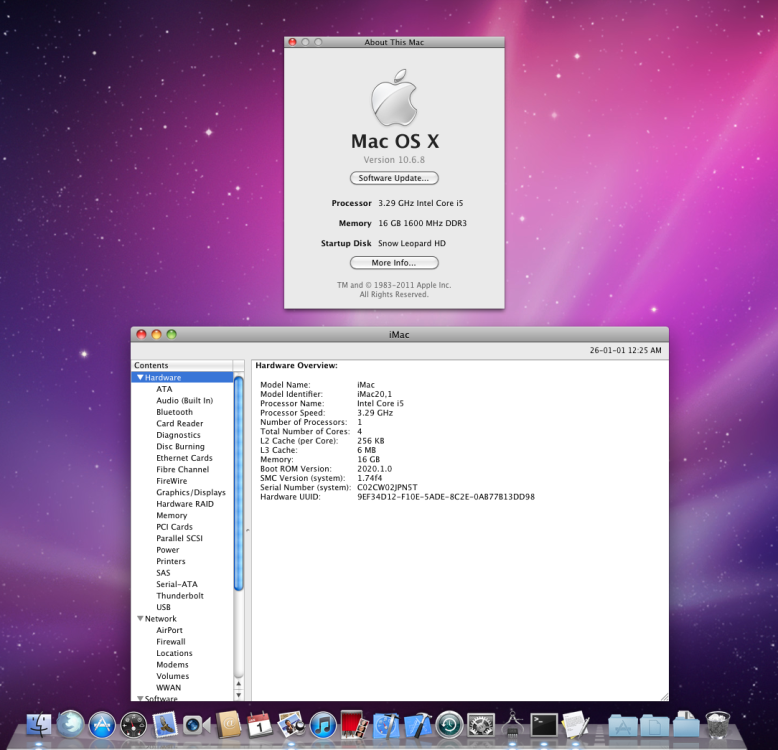Screen dimensions: 778x750
Task: Open System Preferences gear icon
Action: tap(481, 725)
